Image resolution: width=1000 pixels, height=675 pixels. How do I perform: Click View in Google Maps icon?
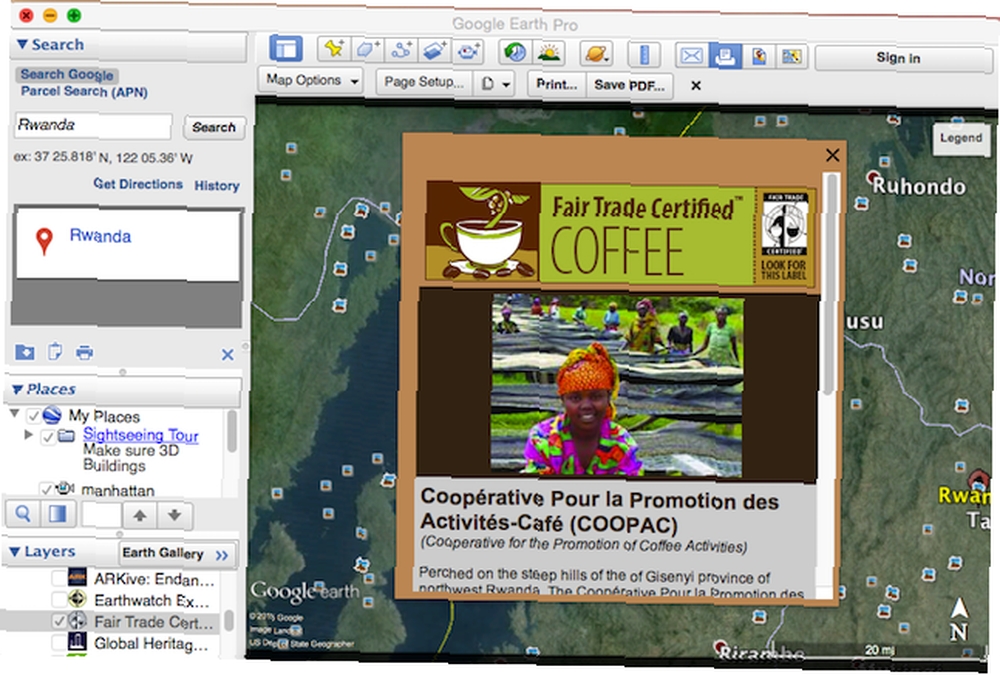791,57
